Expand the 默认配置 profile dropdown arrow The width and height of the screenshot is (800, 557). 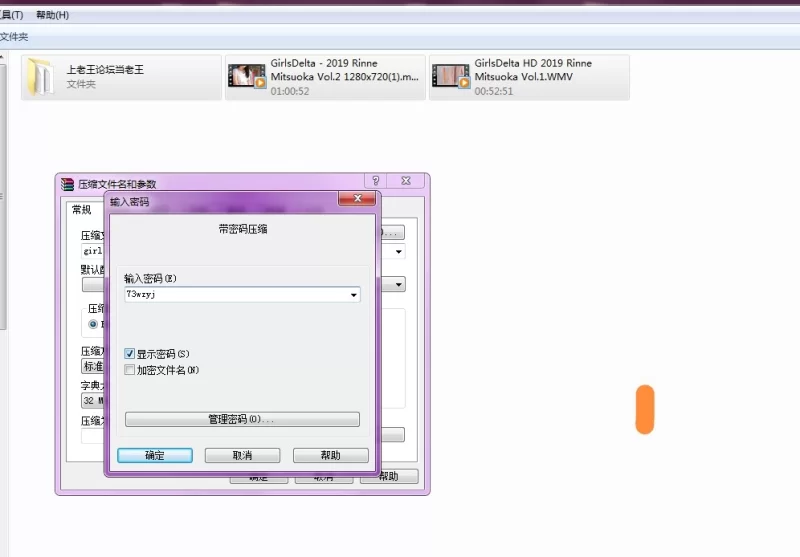(399, 284)
